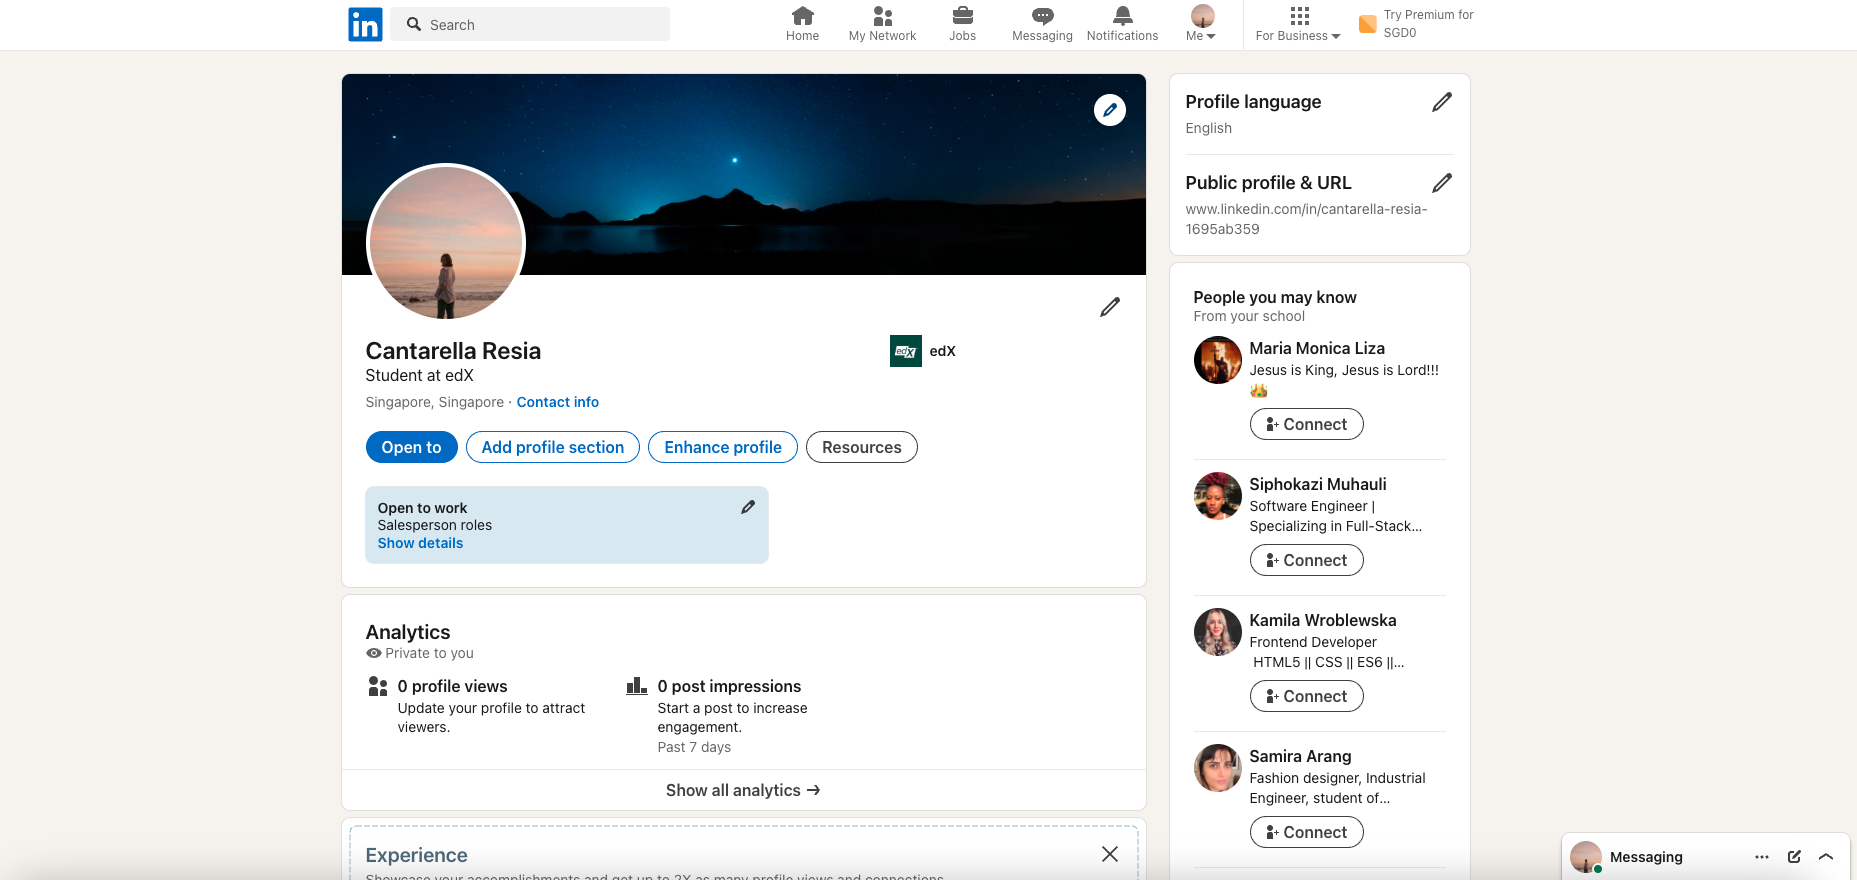Open Kamila Wroblewska's avatar
This screenshot has width=1857, height=880.
tap(1217, 632)
